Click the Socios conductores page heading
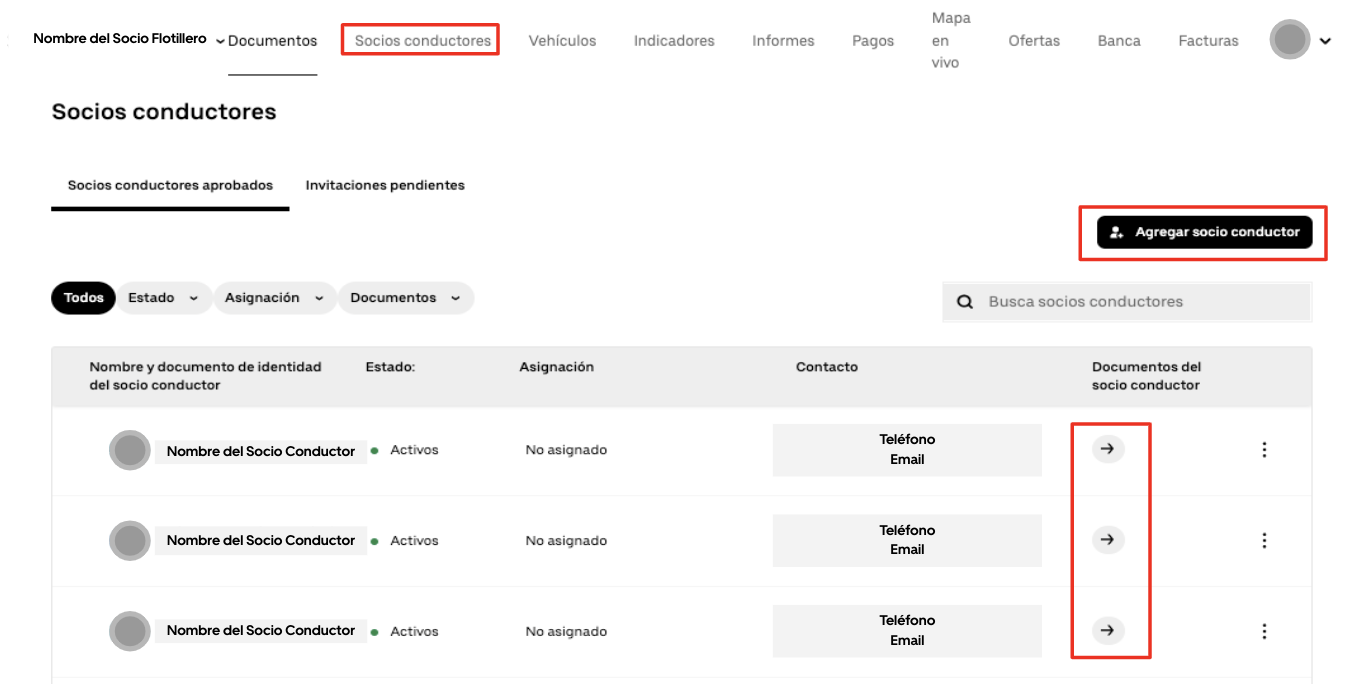The width and height of the screenshot is (1362, 684). click(164, 112)
